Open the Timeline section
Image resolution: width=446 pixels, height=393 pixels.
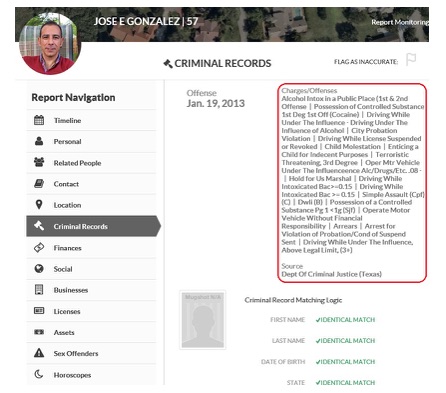click(91, 120)
